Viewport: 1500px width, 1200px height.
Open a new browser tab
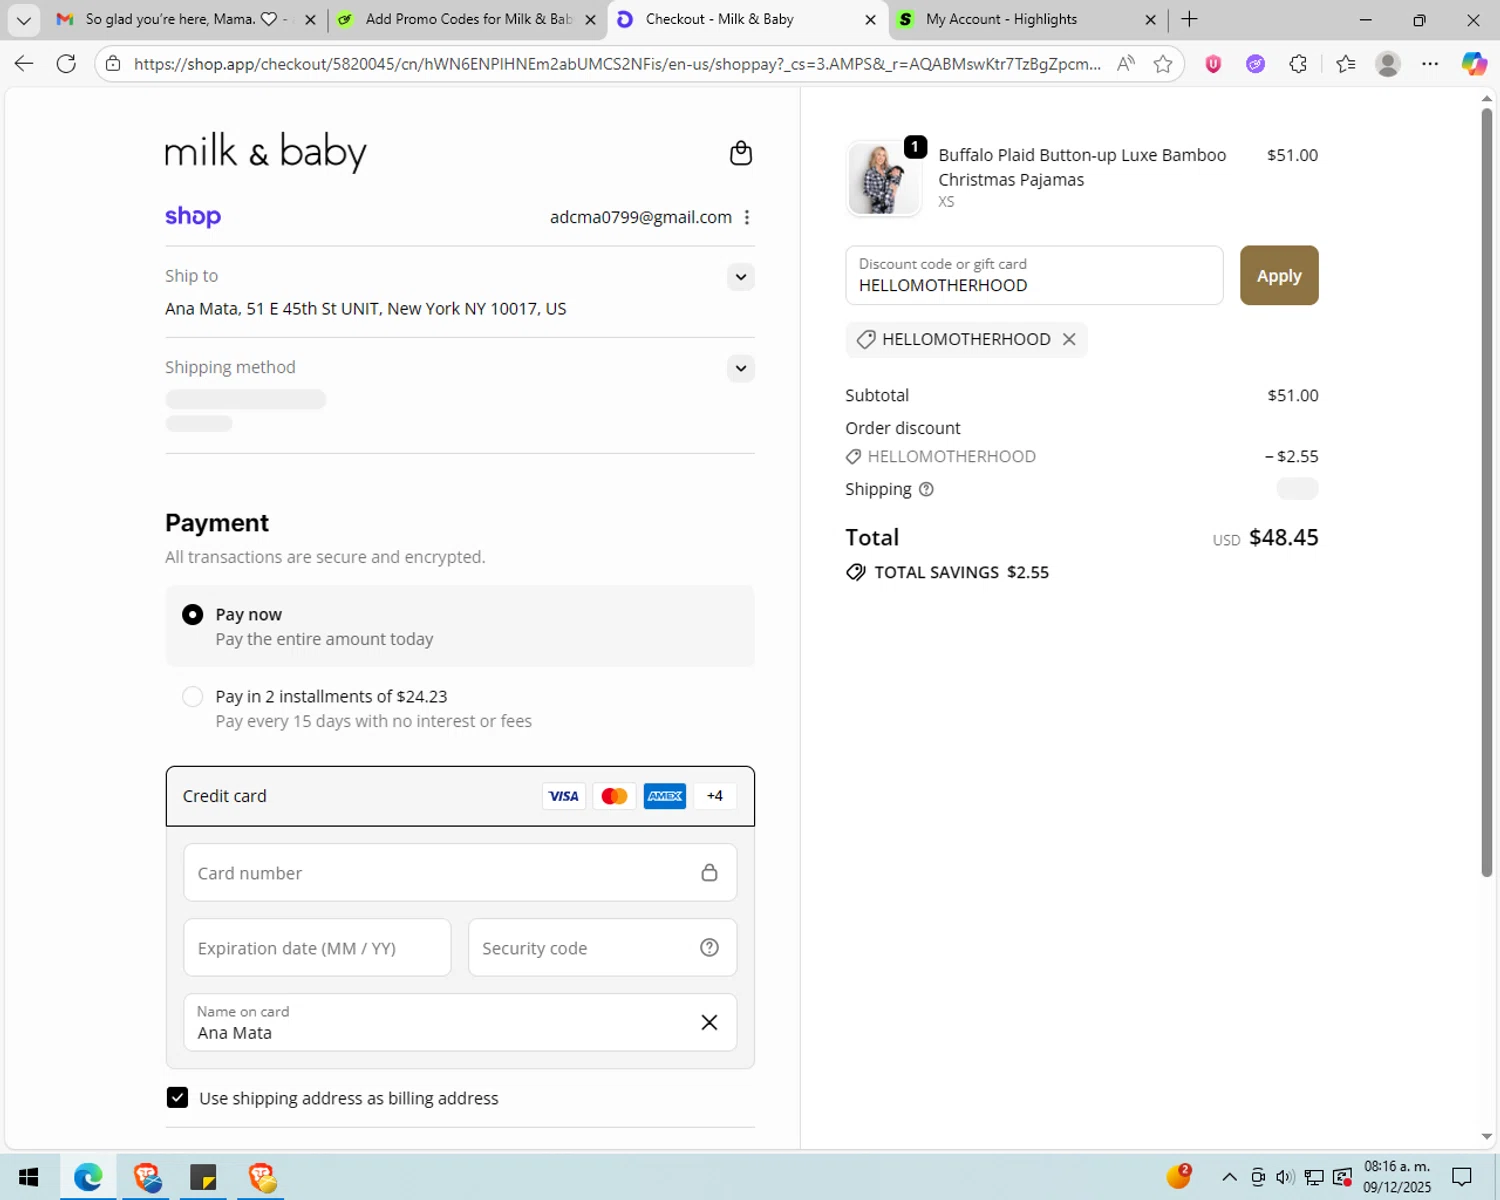(x=1189, y=19)
